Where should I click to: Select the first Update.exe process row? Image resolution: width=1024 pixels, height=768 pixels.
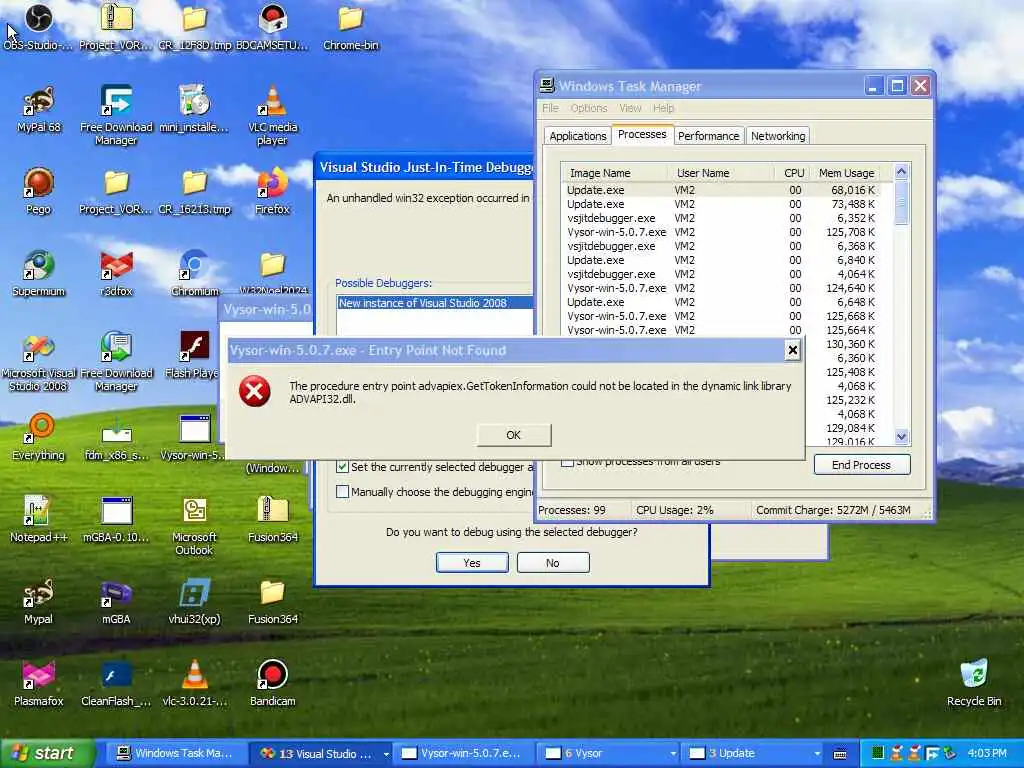coord(720,190)
